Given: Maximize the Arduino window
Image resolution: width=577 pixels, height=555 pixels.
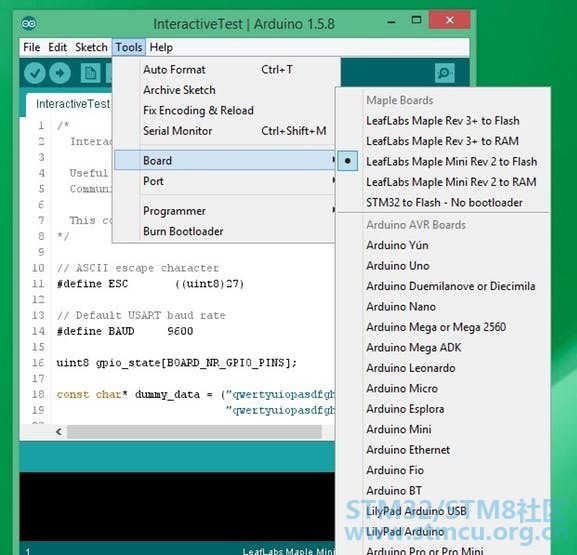Looking at the screenshot, I should pyautogui.click(x=416, y=20).
